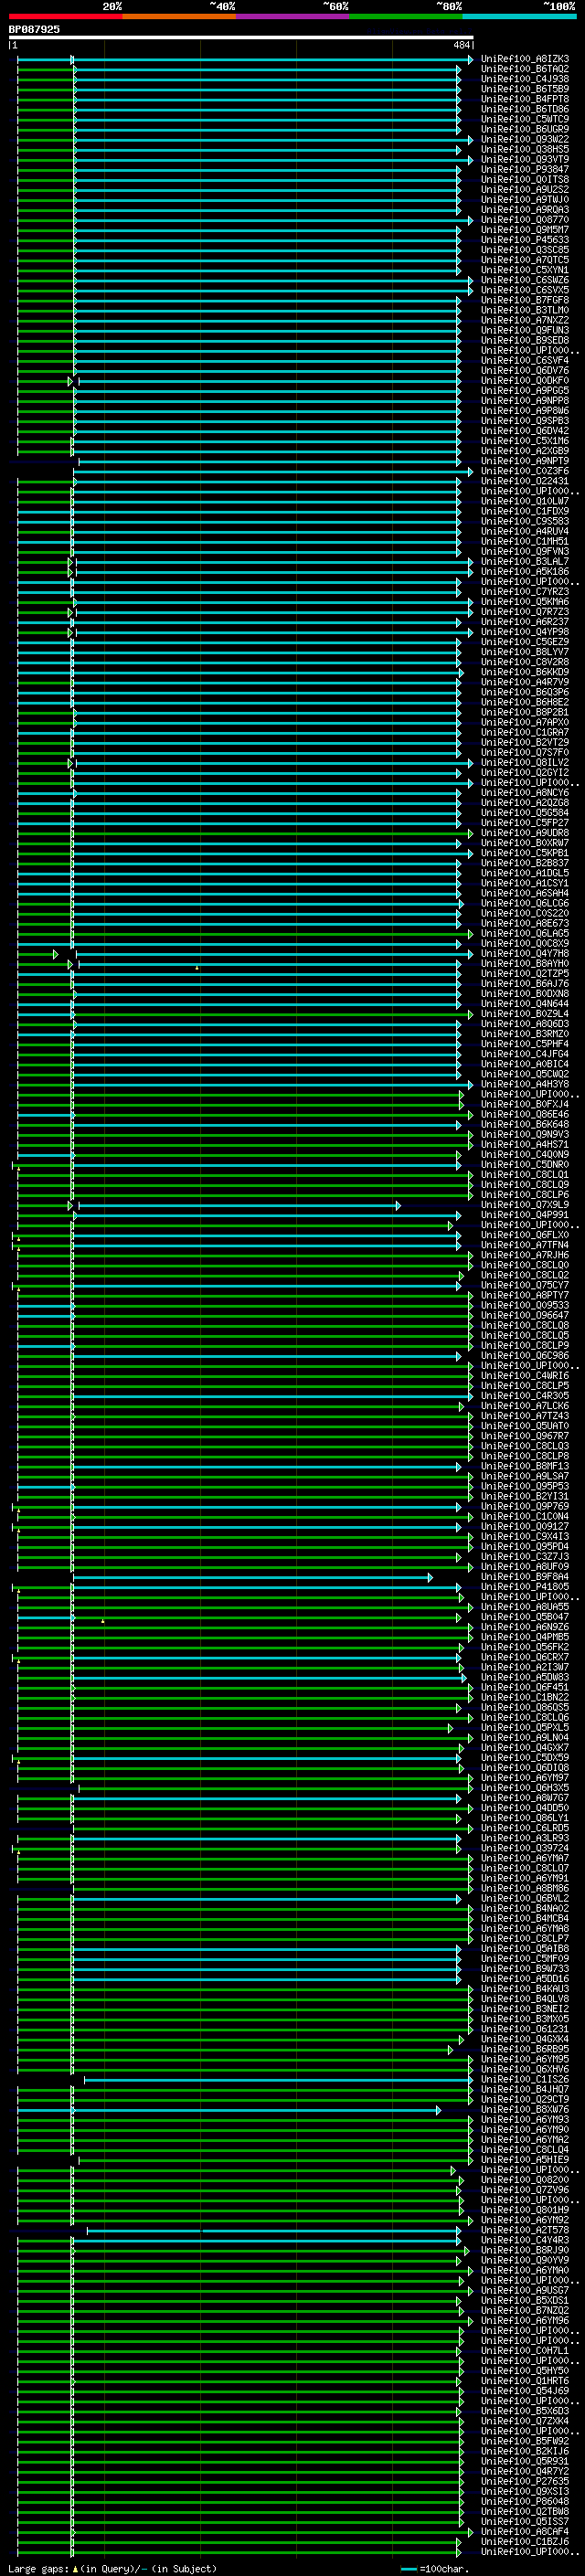Click the UniRef100_B2KIJ6 label
Screen dimensions: 585x2576
pos(525,2451)
